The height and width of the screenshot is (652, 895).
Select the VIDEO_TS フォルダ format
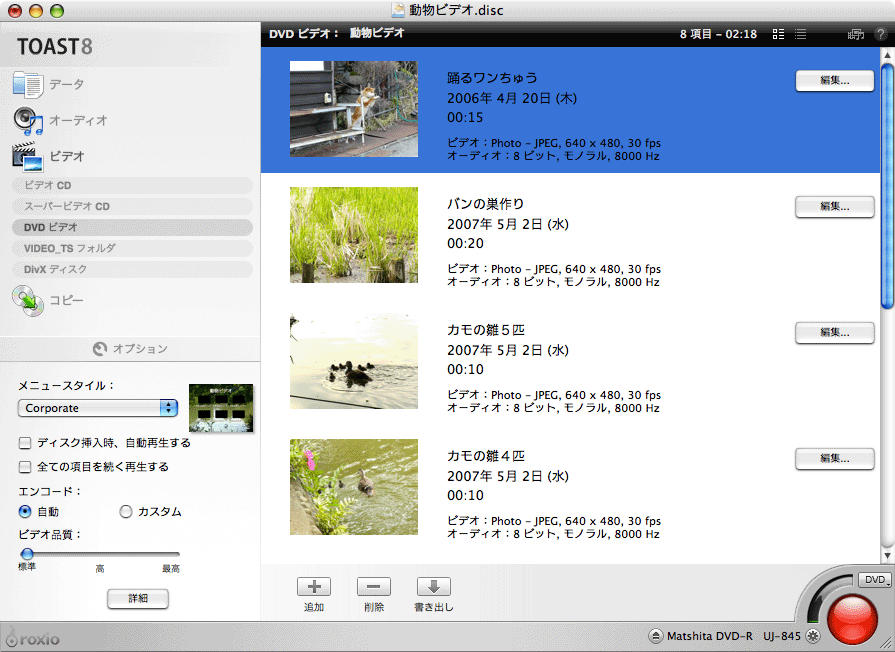pos(70,248)
